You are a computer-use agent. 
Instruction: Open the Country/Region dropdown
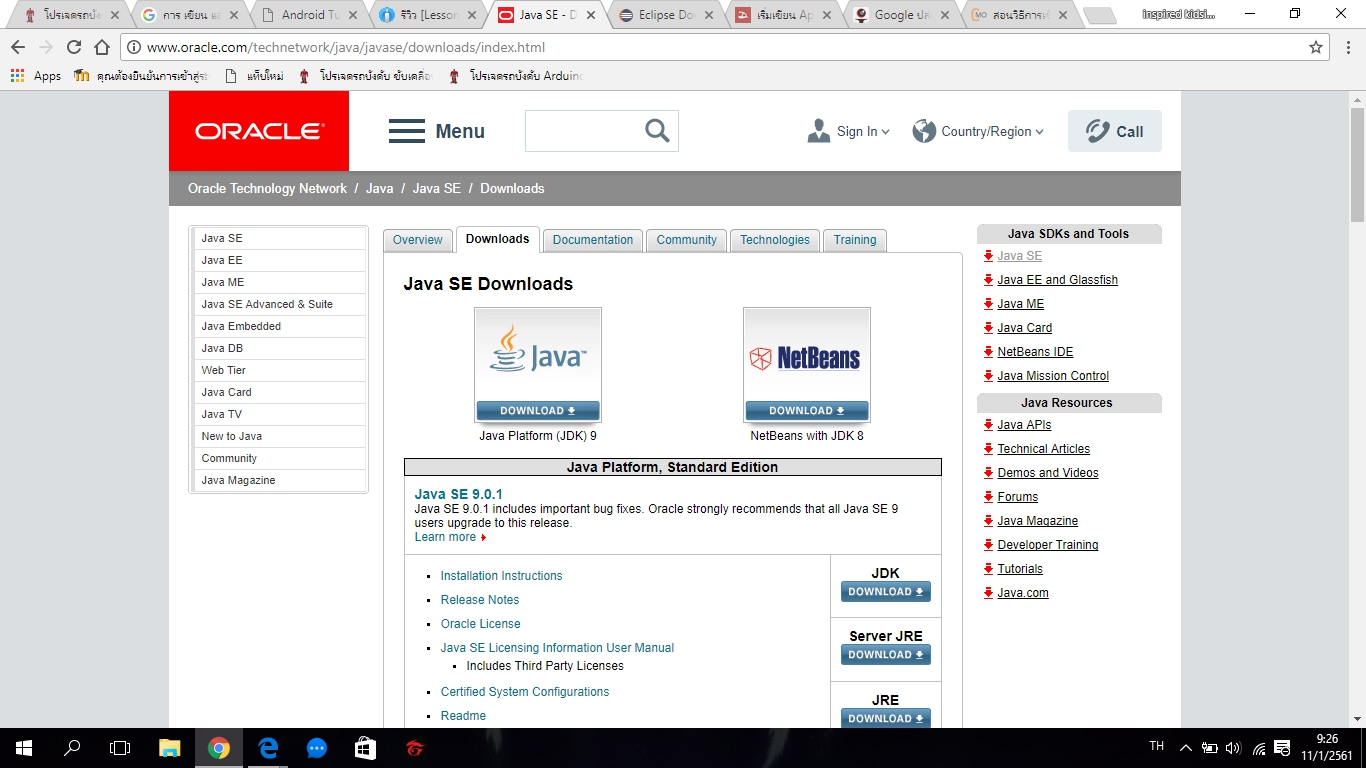pyautogui.click(x=979, y=131)
